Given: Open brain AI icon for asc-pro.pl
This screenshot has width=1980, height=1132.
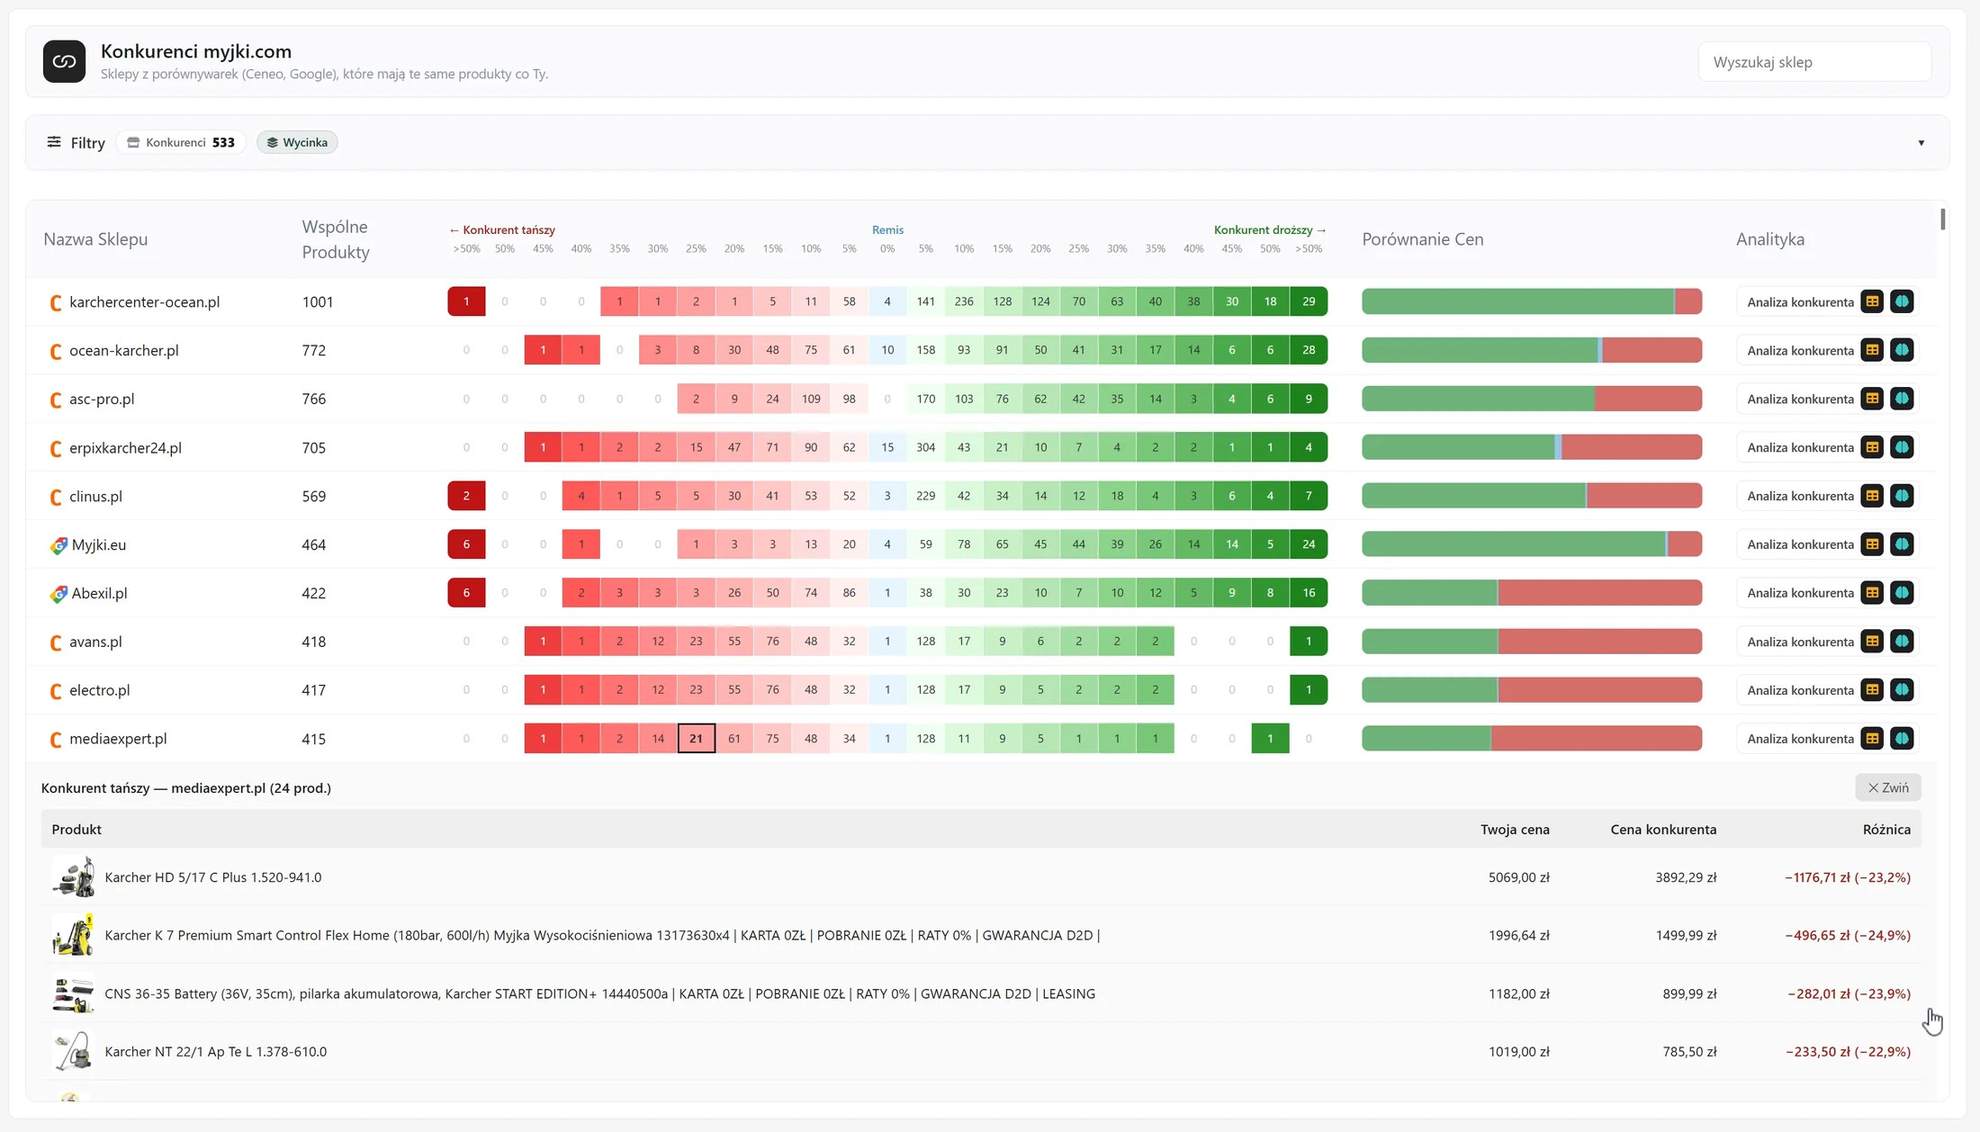Looking at the screenshot, I should (1902, 398).
